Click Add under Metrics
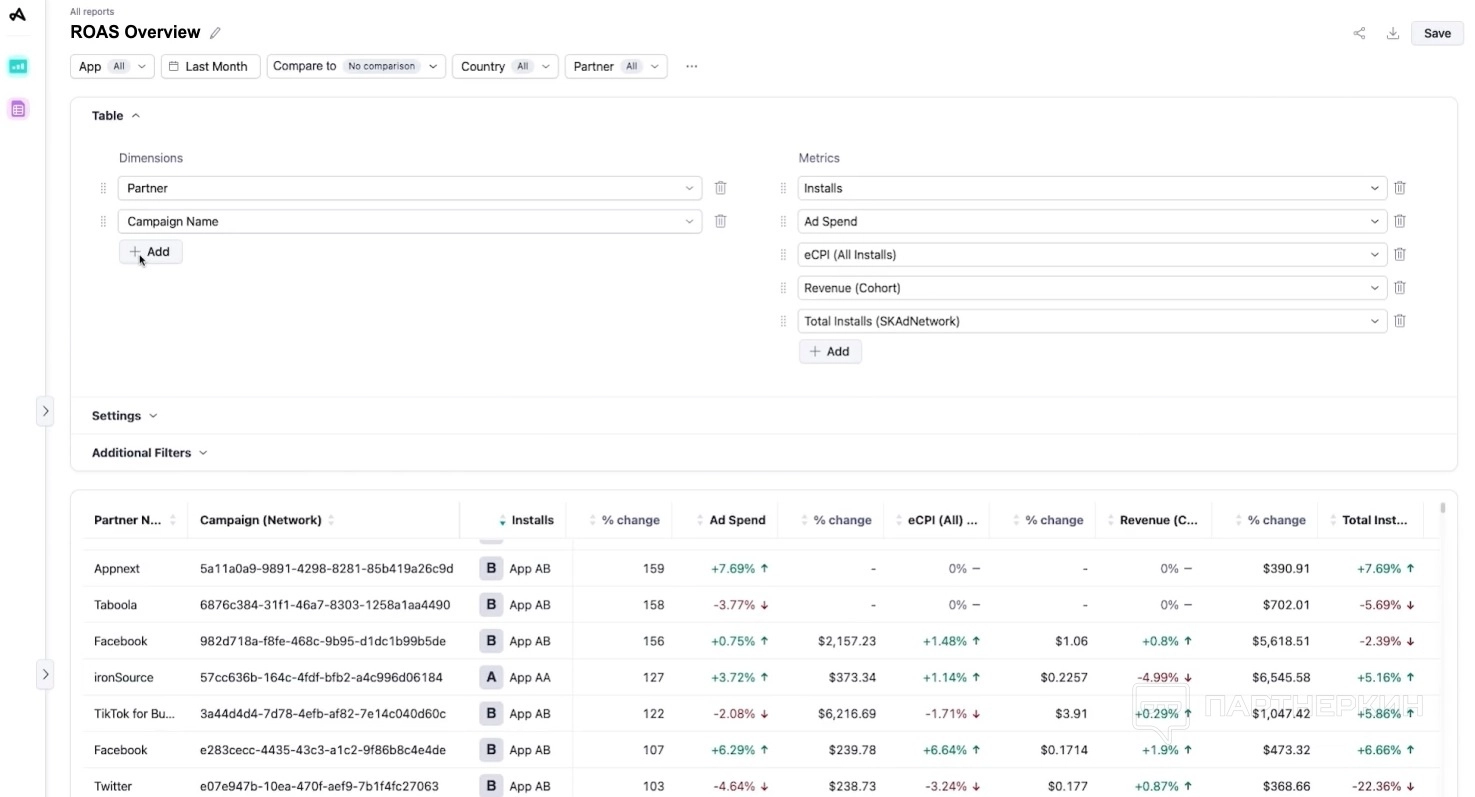1475x797 pixels. 829,352
